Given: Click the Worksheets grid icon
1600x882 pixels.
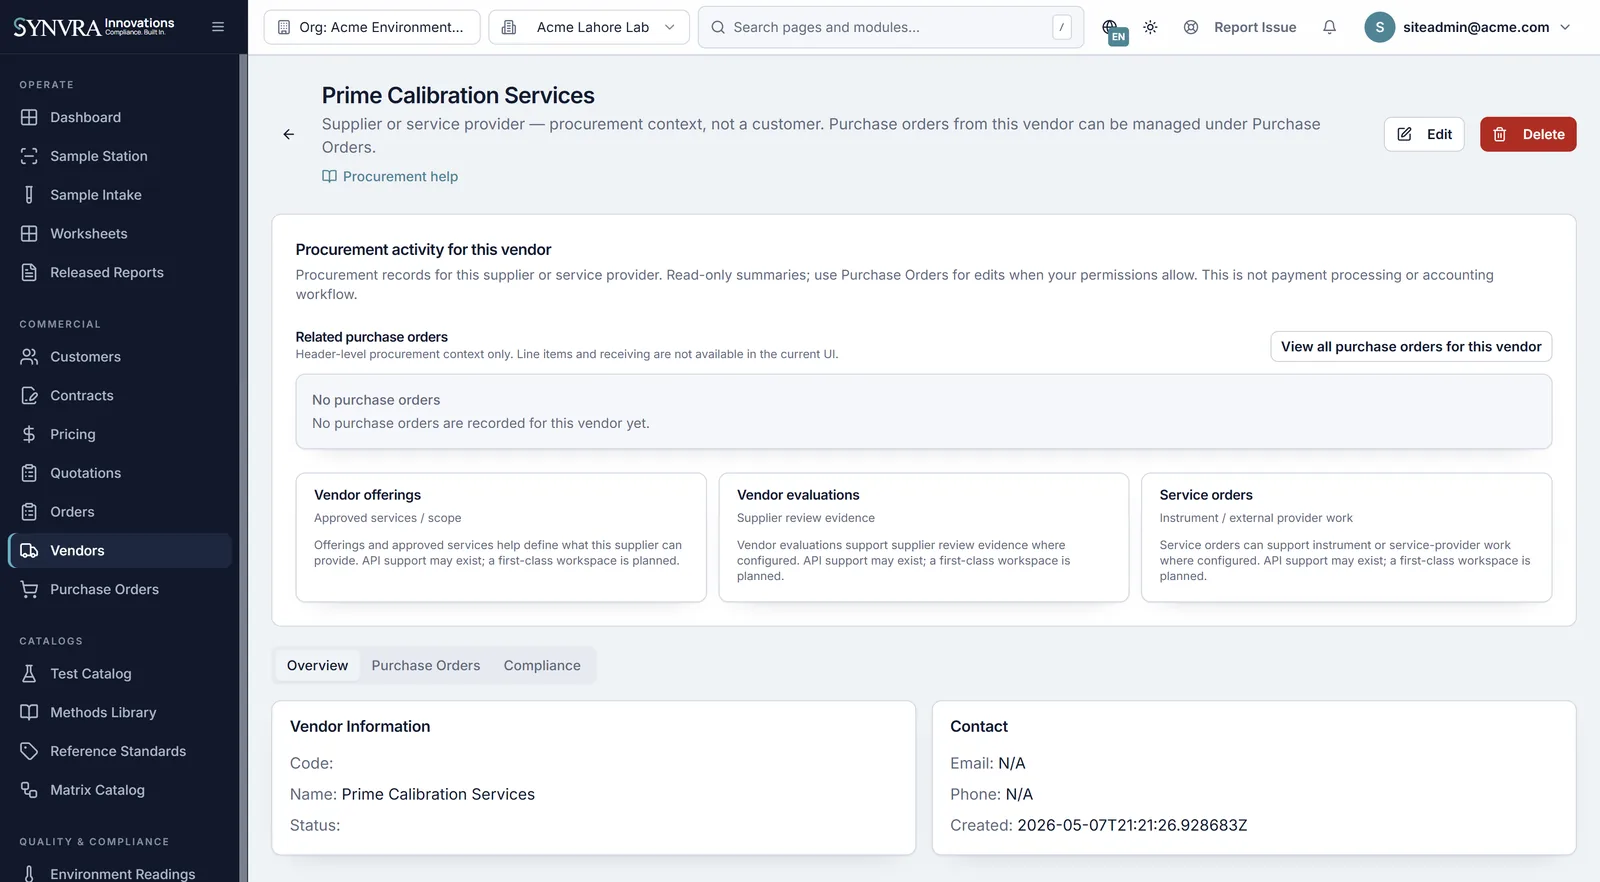Looking at the screenshot, I should pos(29,234).
